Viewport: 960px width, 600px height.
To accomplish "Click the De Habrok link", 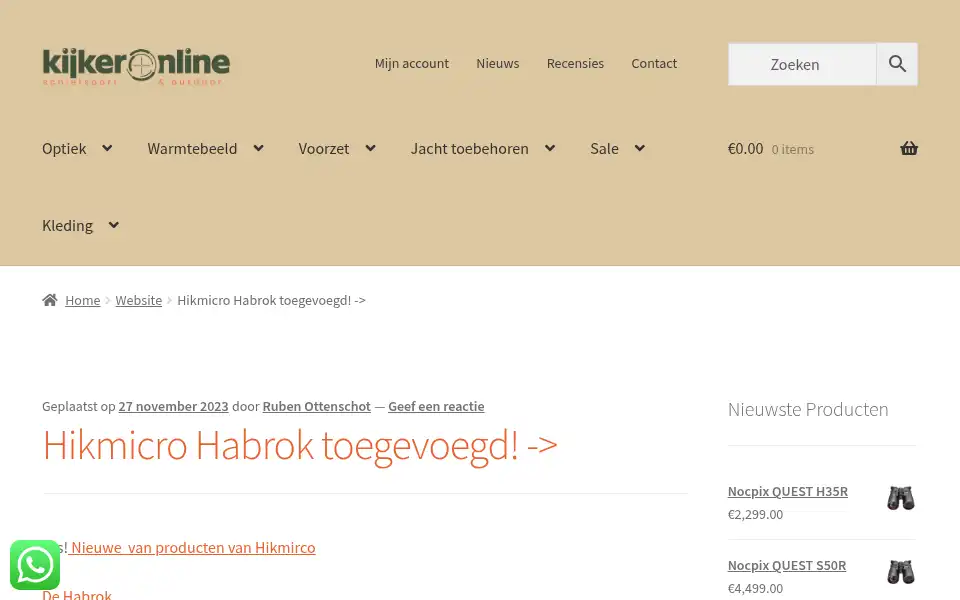I will tap(77, 594).
